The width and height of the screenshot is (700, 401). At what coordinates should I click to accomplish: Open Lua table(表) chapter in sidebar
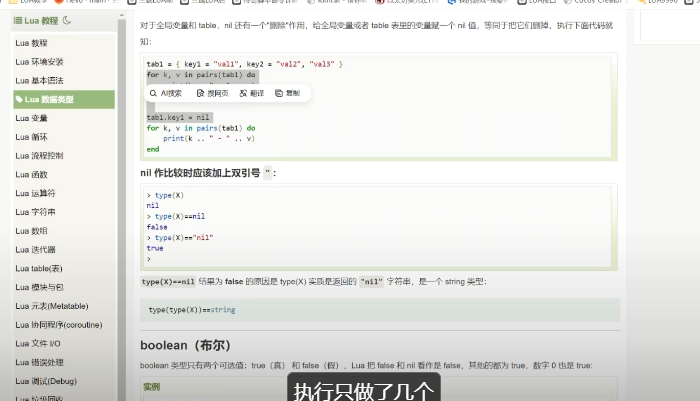tap(37, 268)
